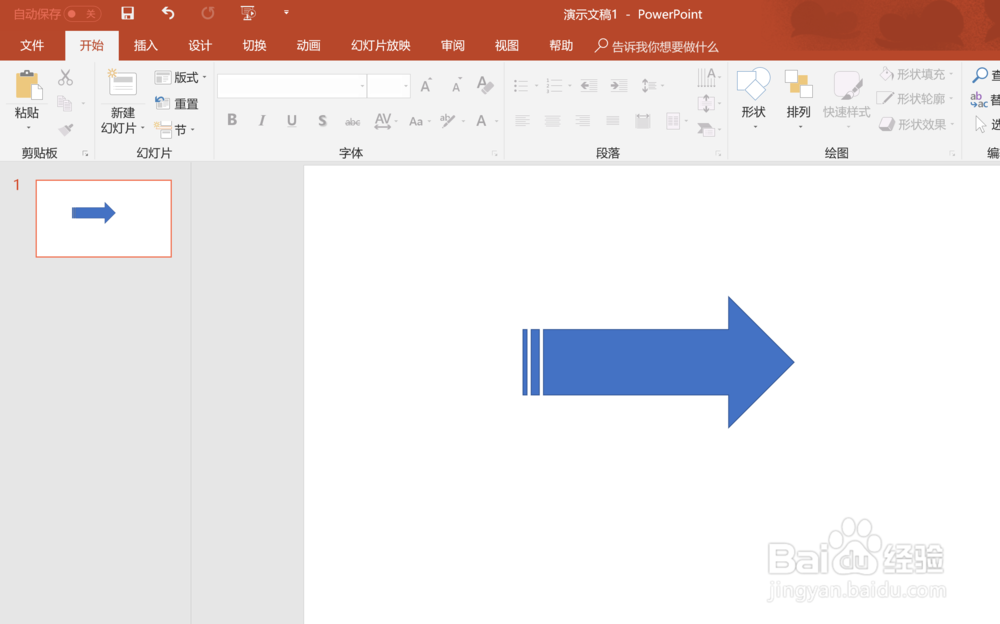Toggle italic formatting
This screenshot has height=624, width=1000.
(261, 119)
